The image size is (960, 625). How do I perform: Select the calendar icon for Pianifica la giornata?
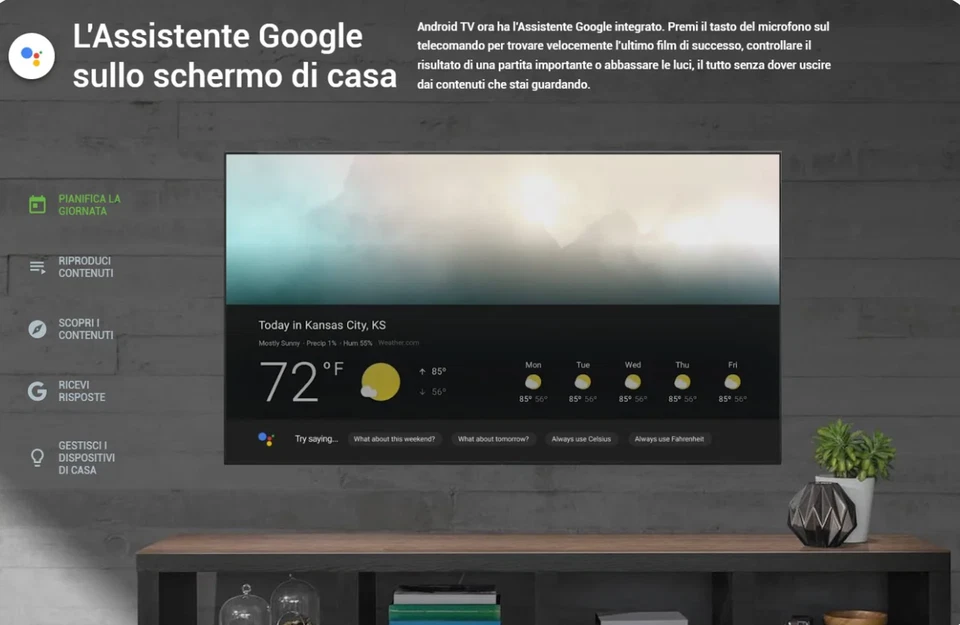tap(37, 204)
